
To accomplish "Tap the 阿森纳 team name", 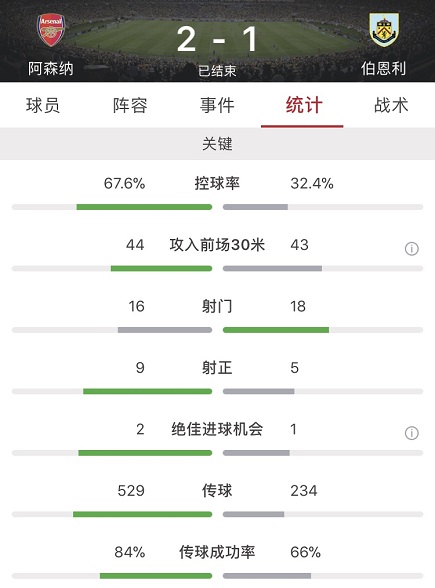I will [x=51, y=69].
